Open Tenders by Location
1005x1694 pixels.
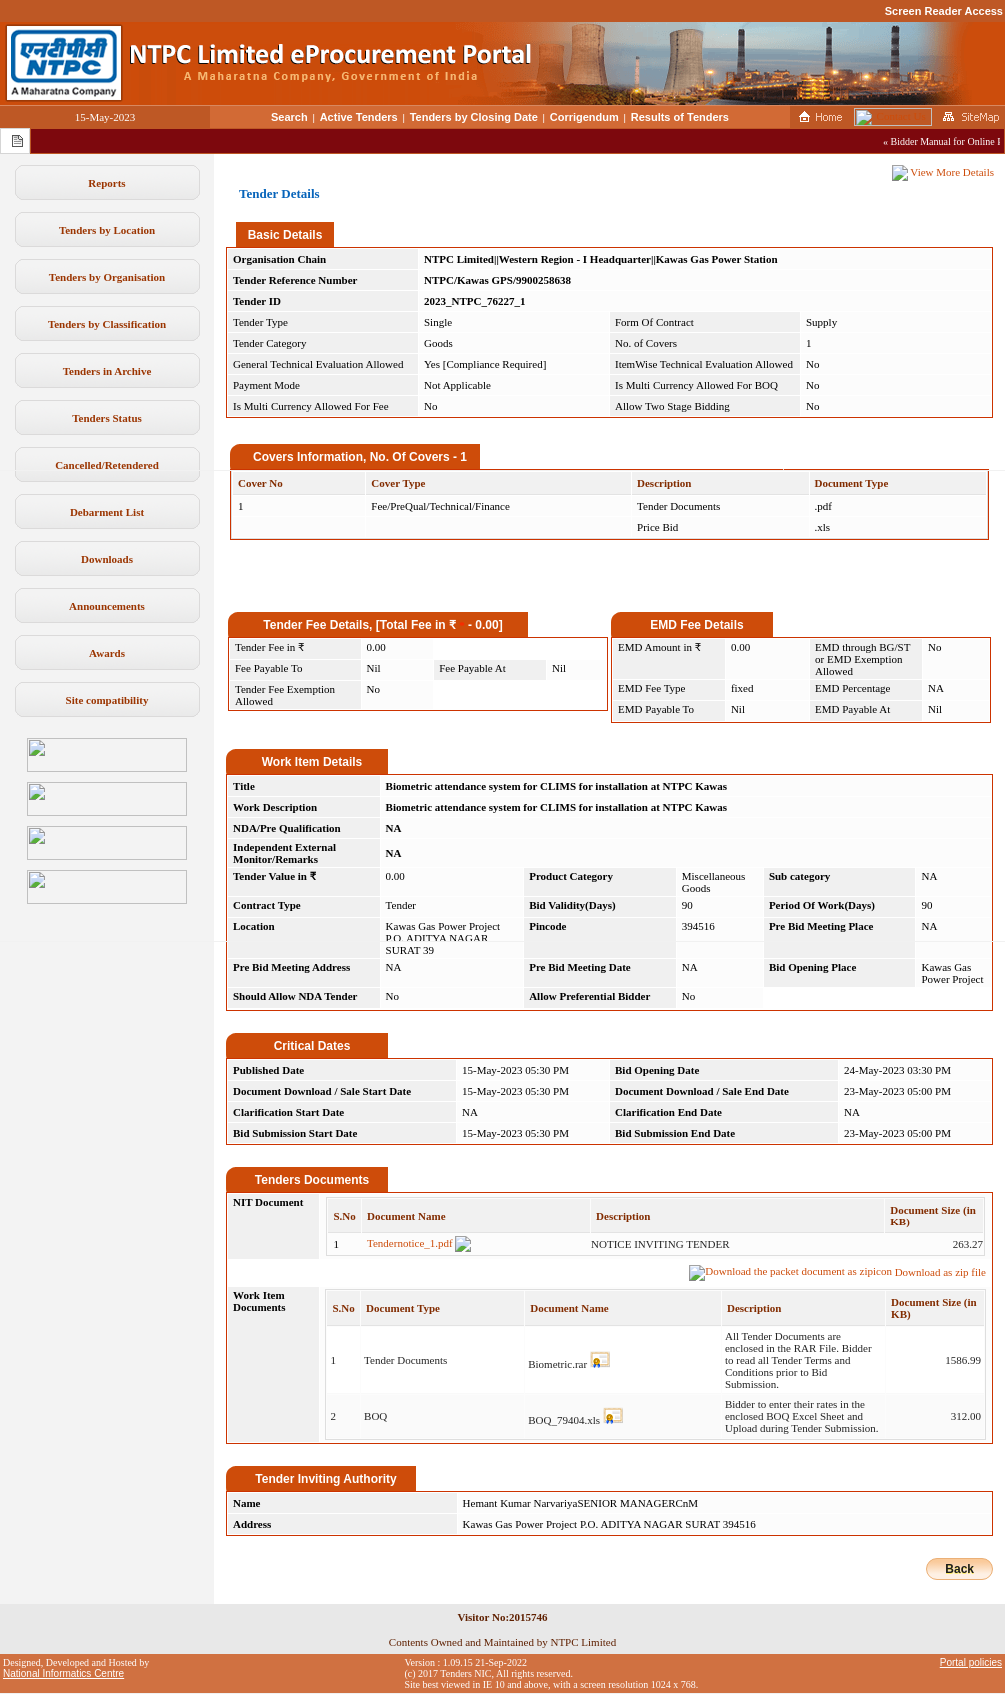pyautogui.click(x=107, y=230)
